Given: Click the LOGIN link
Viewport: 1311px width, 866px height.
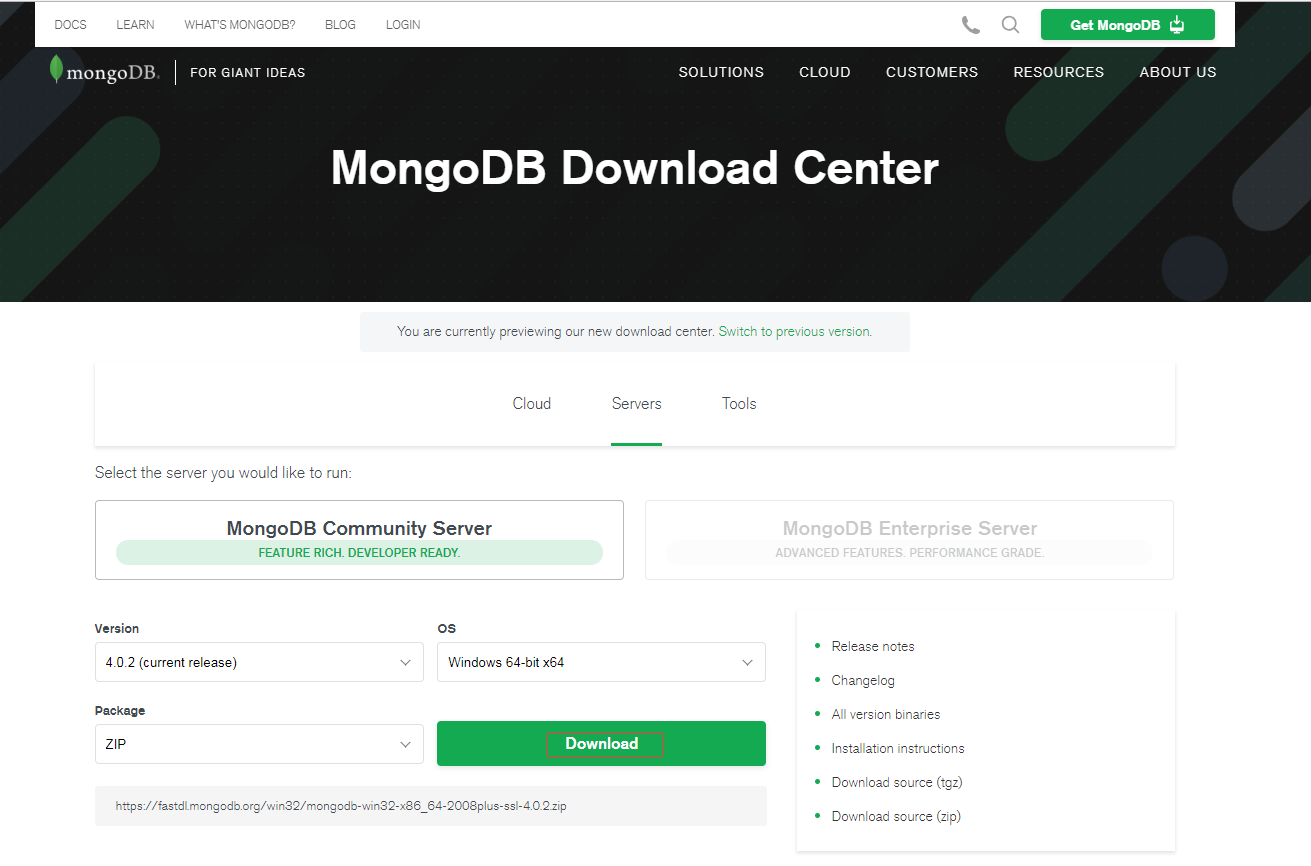Looking at the screenshot, I should (x=403, y=25).
